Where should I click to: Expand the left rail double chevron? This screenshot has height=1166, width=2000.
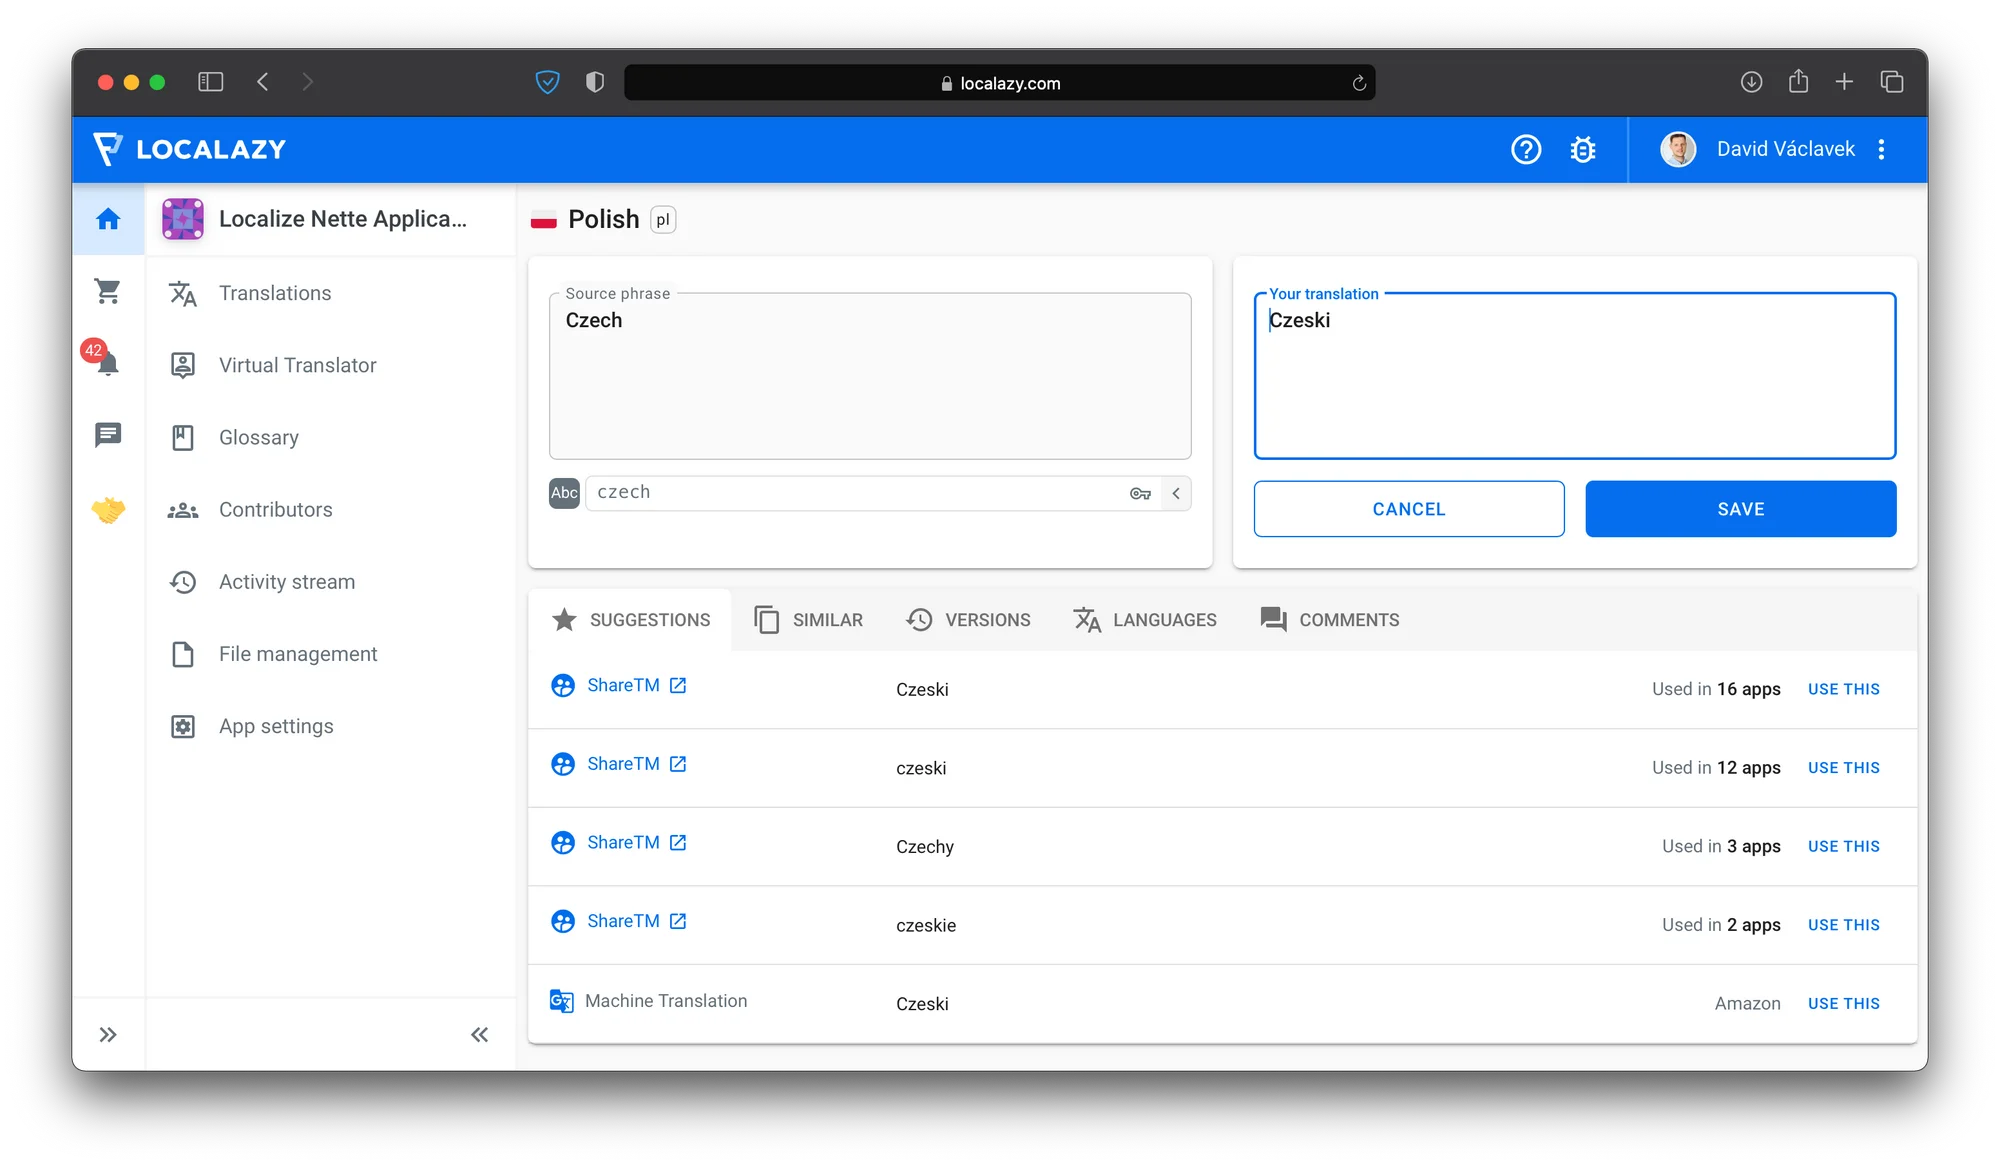click(x=108, y=1035)
